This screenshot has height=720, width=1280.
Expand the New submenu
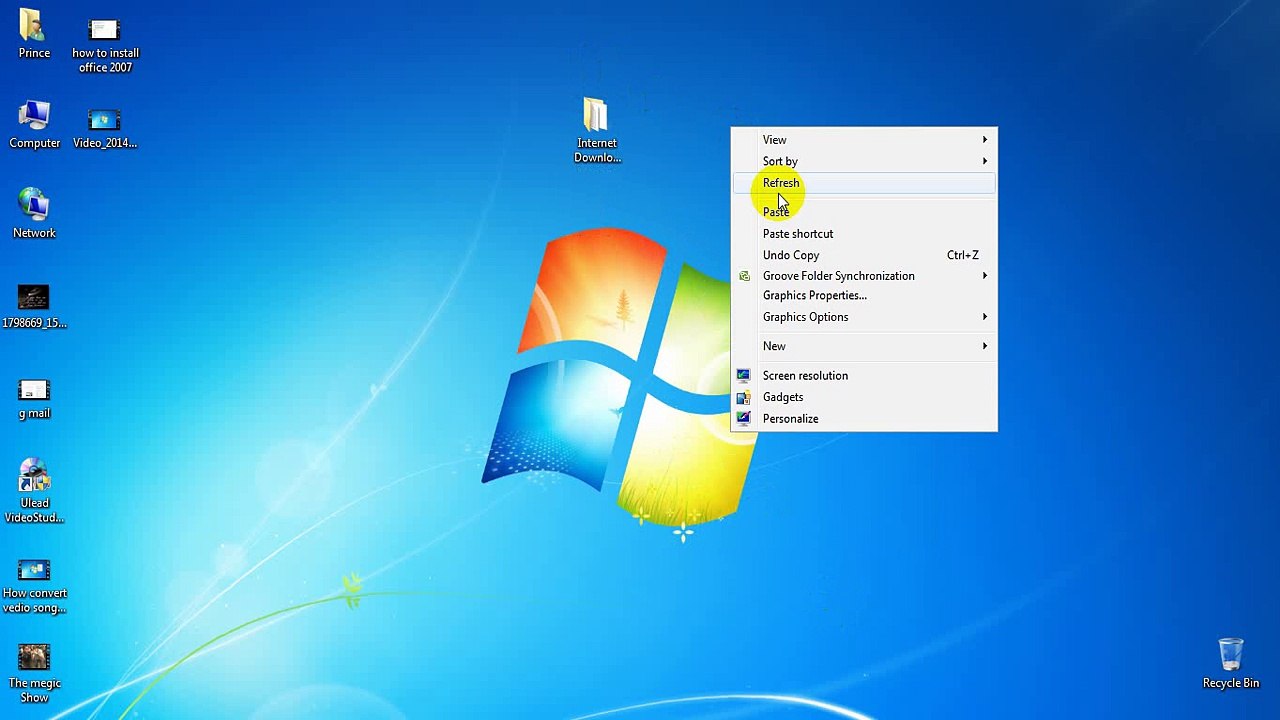tap(864, 346)
